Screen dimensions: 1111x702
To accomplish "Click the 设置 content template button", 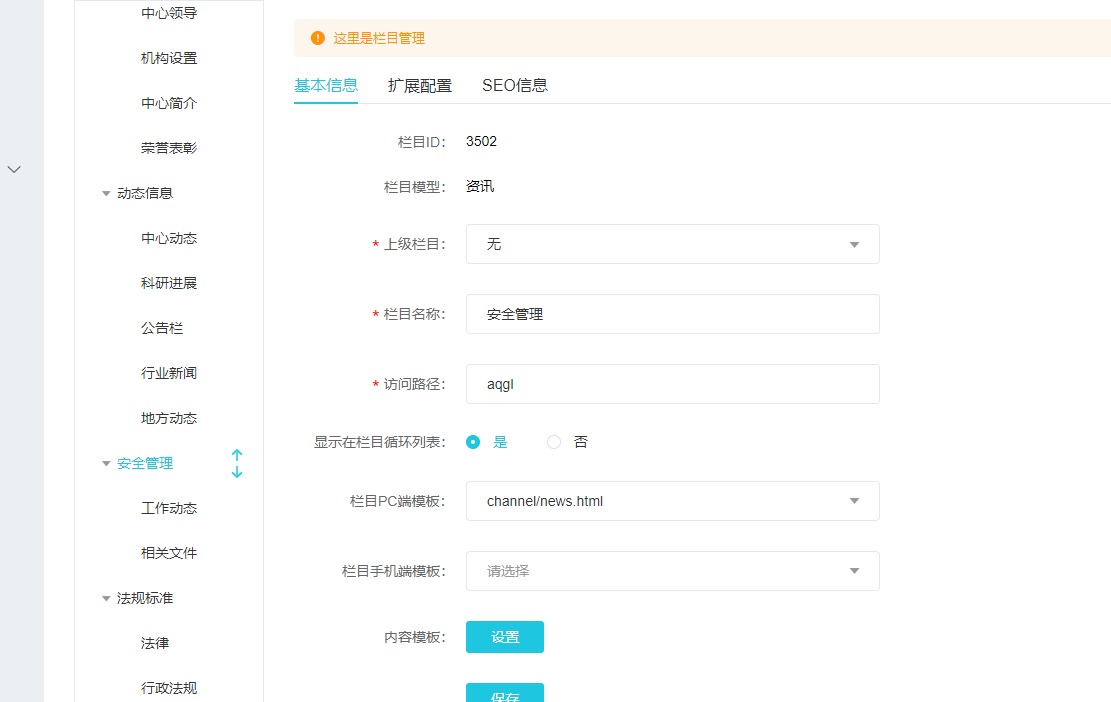I will (x=505, y=637).
